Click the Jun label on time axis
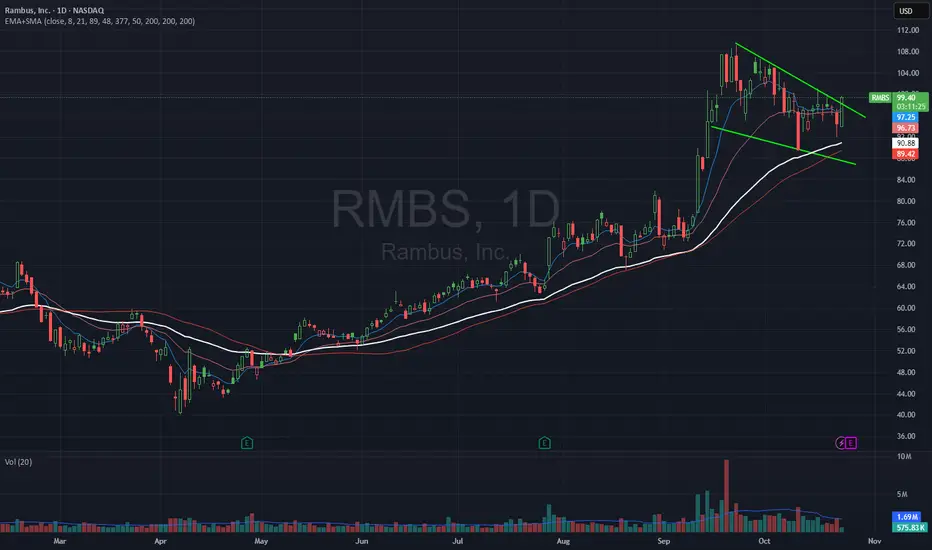Image resolution: width=932 pixels, height=550 pixels. coord(361,541)
